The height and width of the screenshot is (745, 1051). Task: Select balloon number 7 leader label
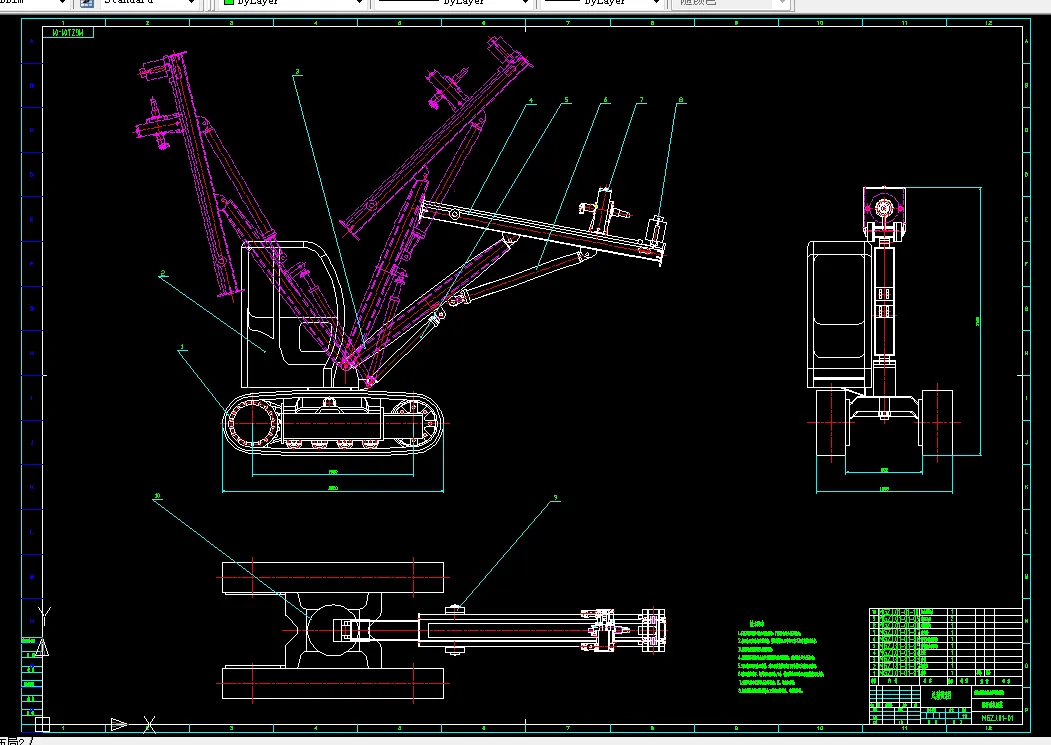(x=641, y=100)
